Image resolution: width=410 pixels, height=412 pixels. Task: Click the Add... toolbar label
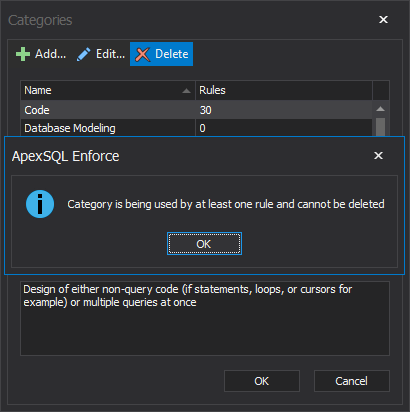click(51, 54)
